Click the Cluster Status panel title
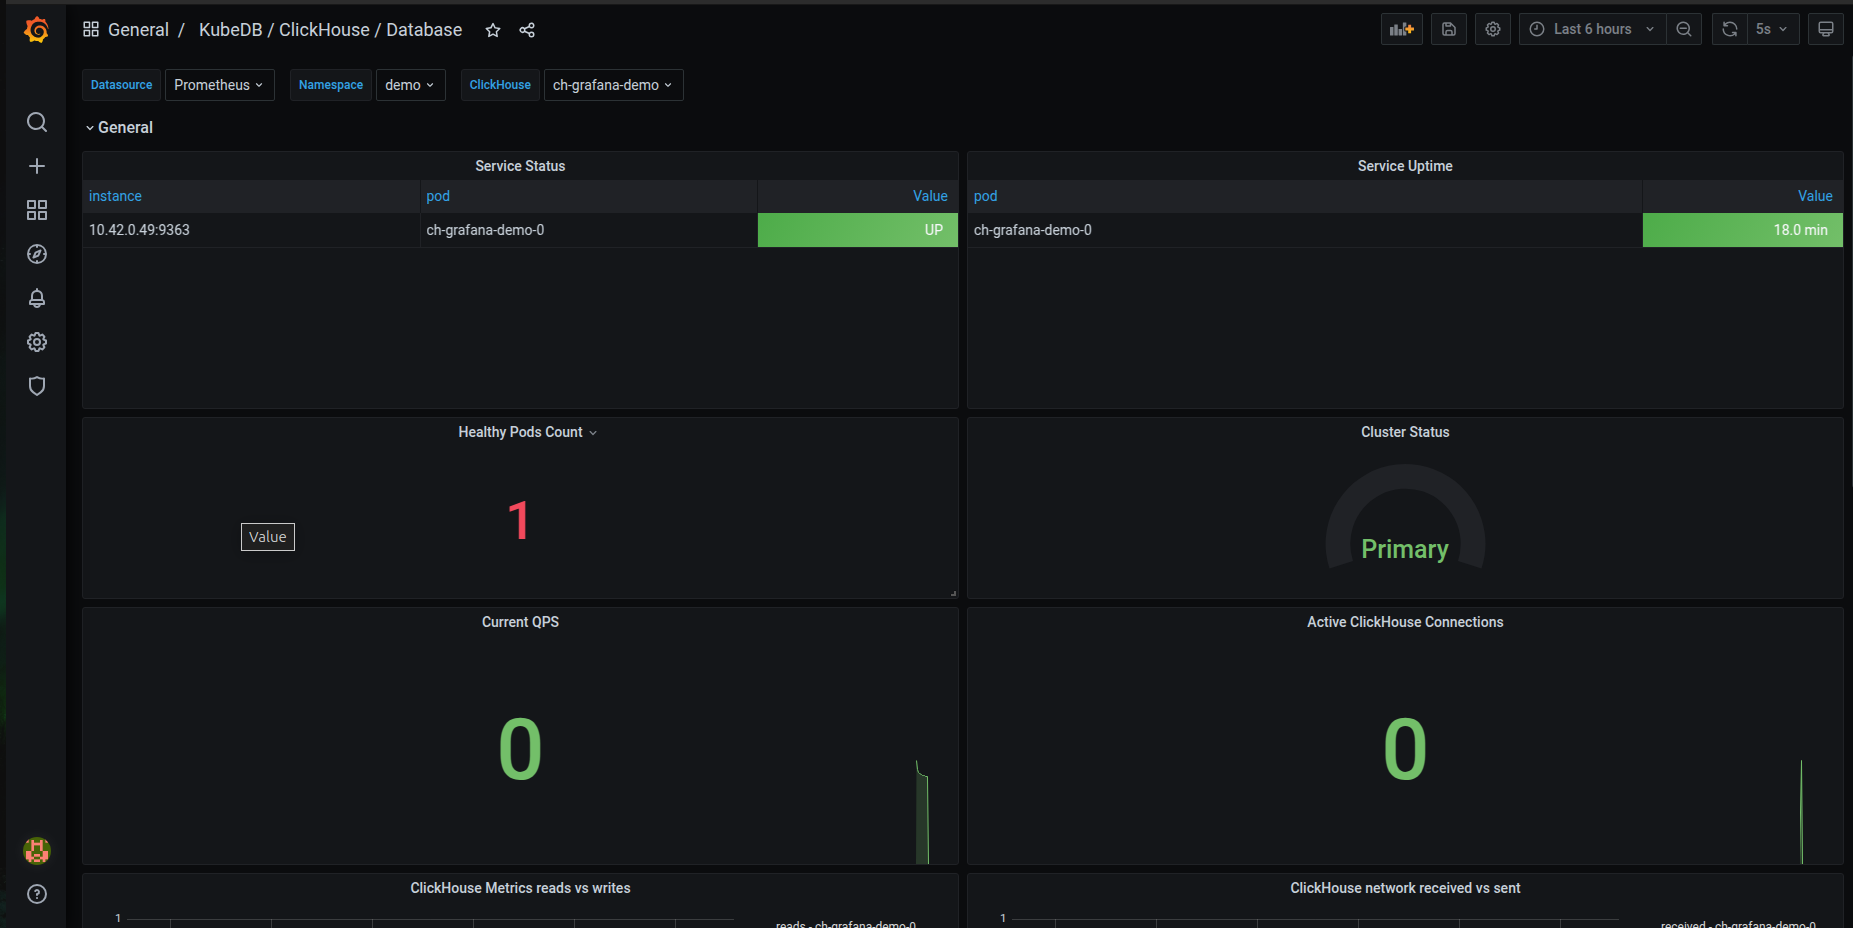This screenshot has height=928, width=1853. coord(1405,432)
